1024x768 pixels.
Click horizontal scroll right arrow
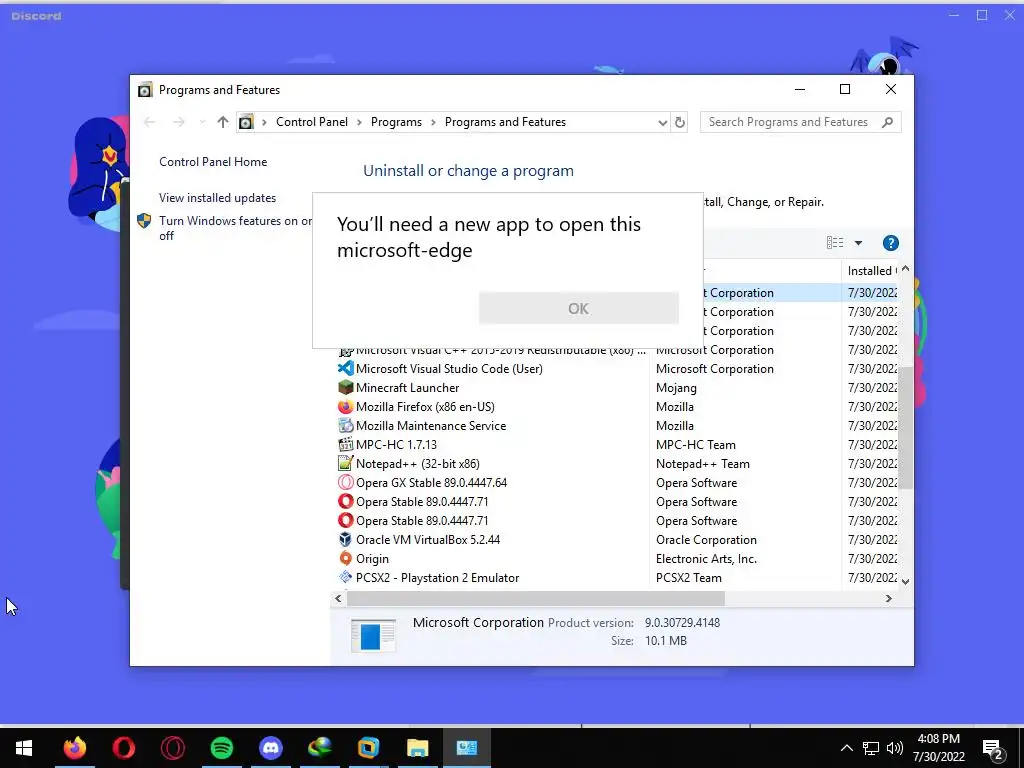point(888,598)
